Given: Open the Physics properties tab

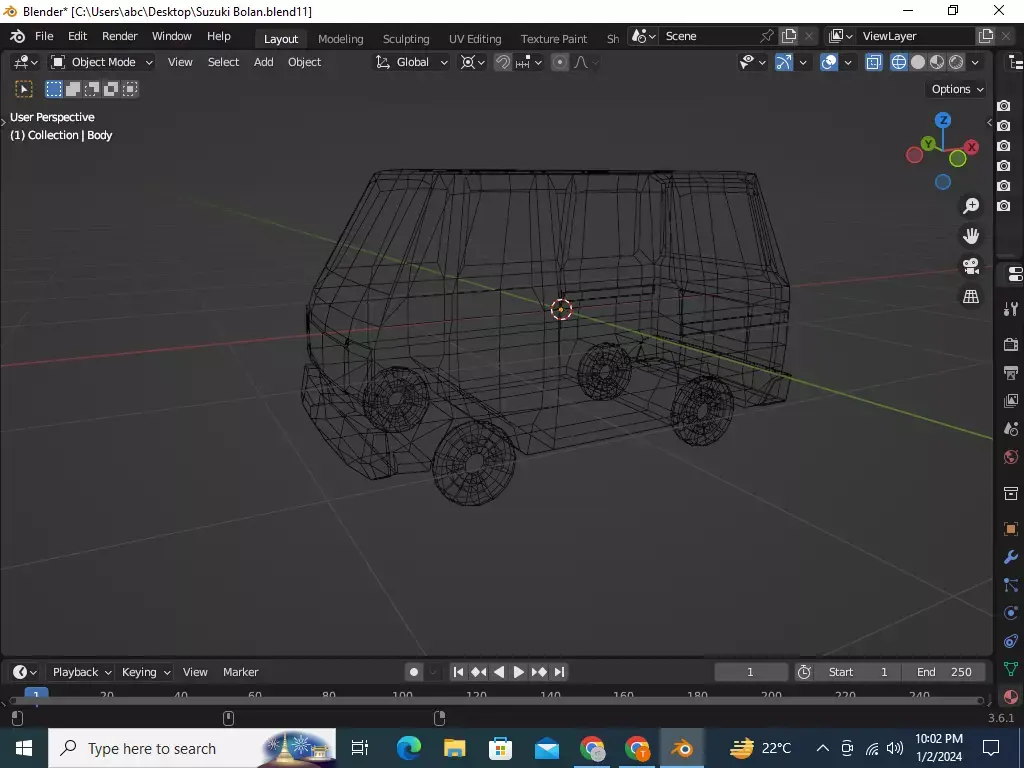Looking at the screenshot, I should [1011, 613].
